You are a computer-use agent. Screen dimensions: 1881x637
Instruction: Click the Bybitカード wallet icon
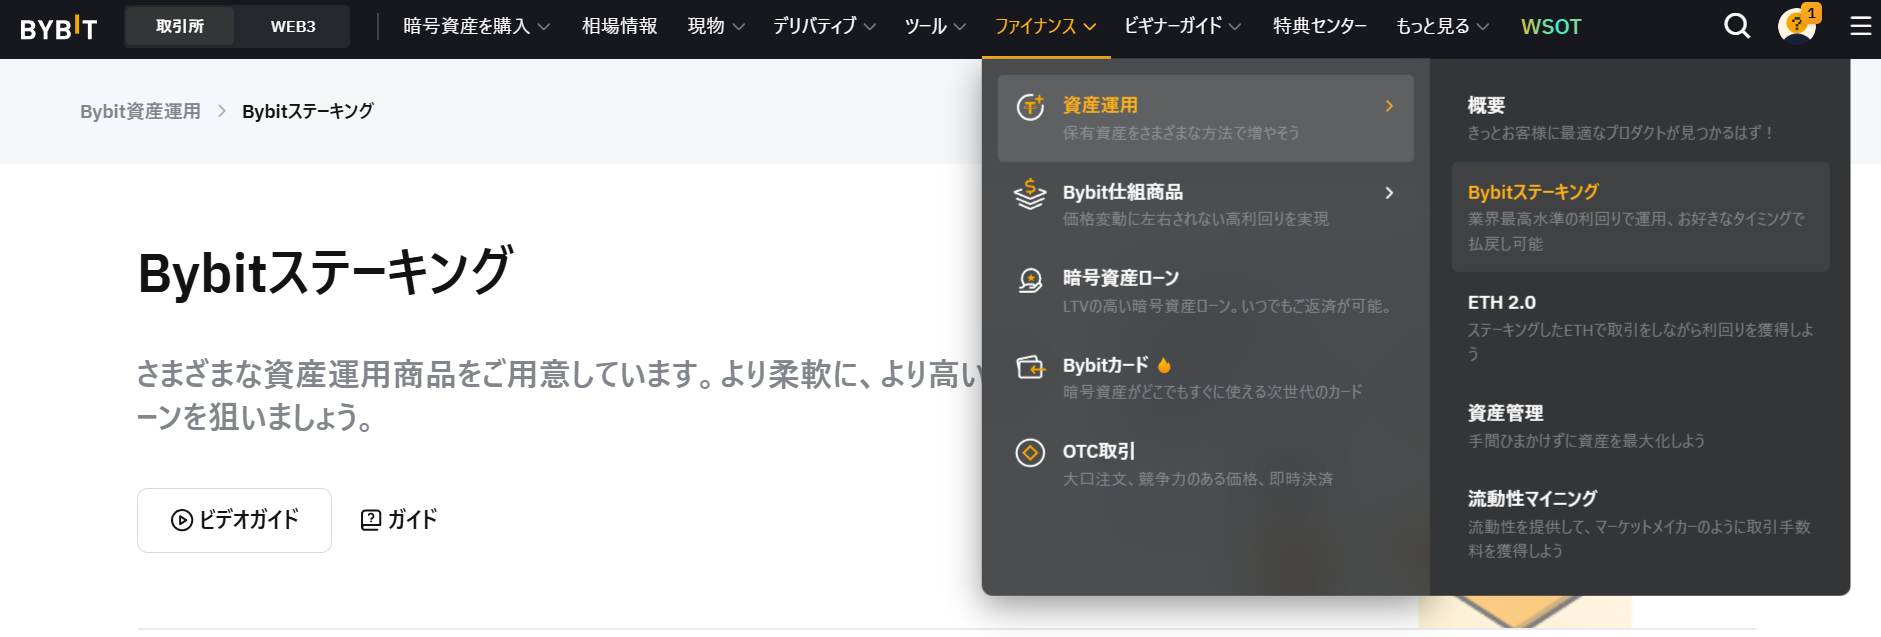pyautogui.click(x=1030, y=367)
